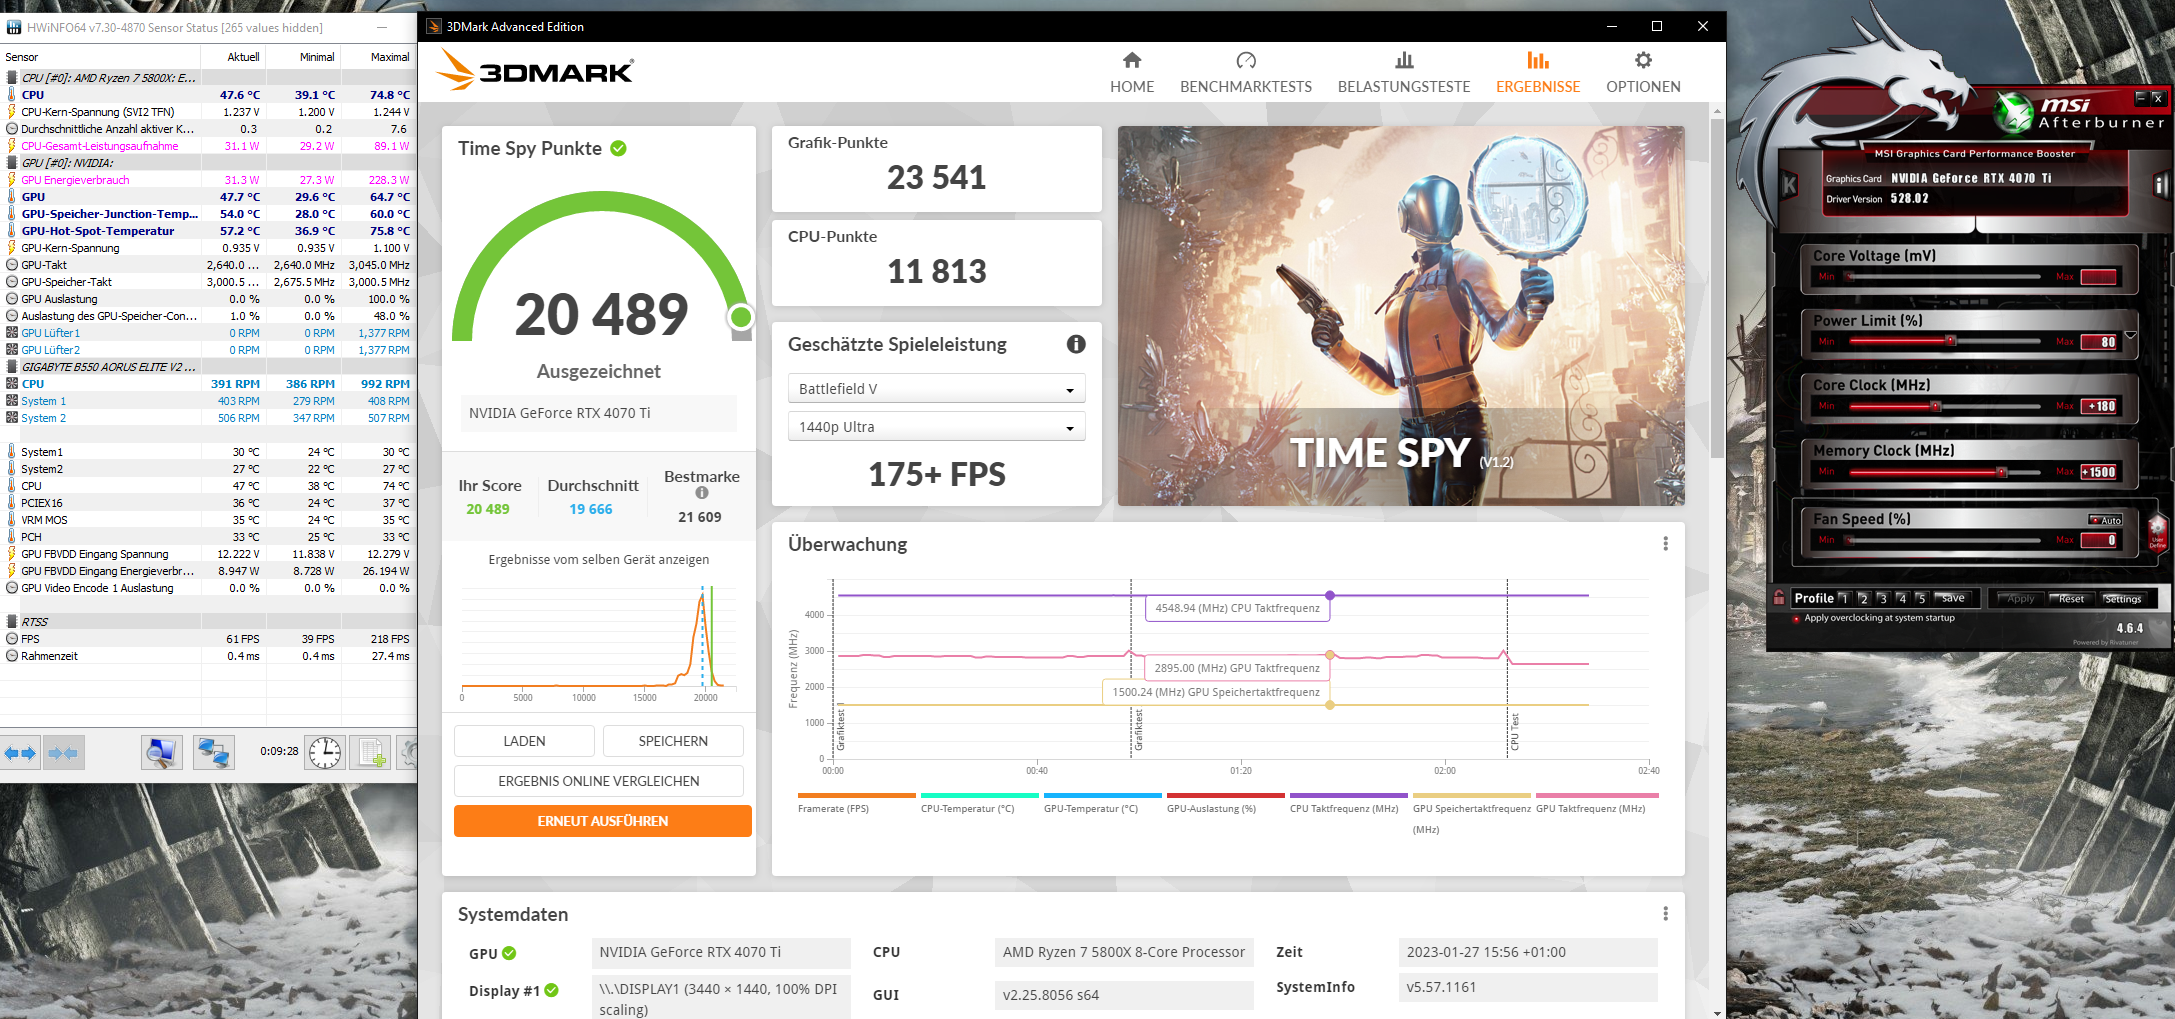Click HWiNFO sensor search monitor icon
The height and width of the screenshot is (1019, 2175).
161,752
